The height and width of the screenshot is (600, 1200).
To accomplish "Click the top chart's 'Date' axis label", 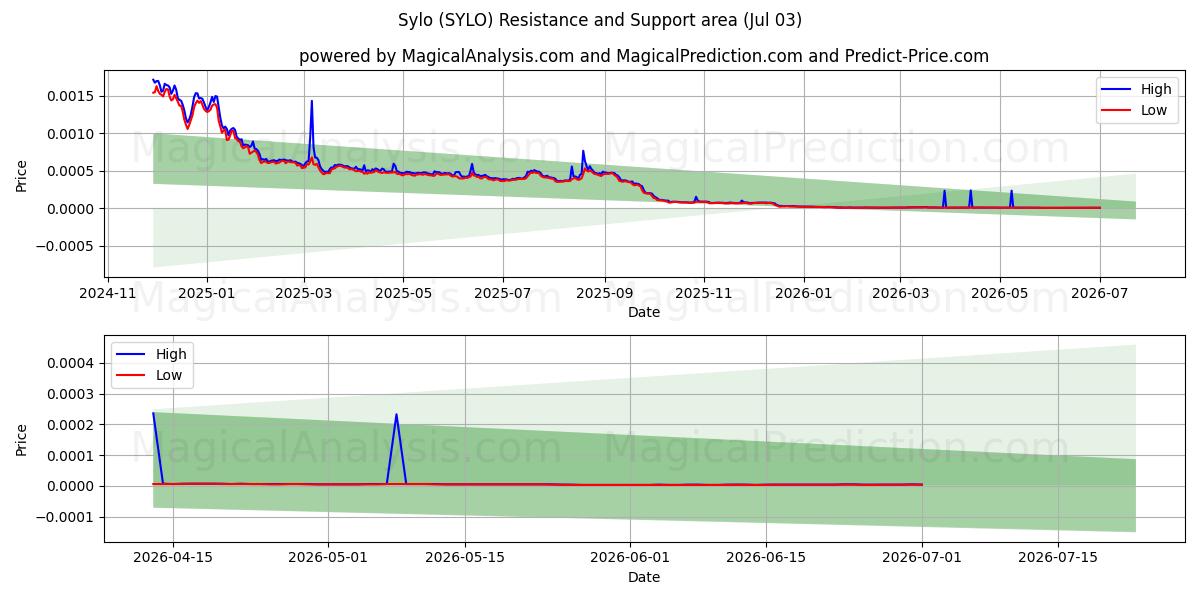I will (644, 312).
